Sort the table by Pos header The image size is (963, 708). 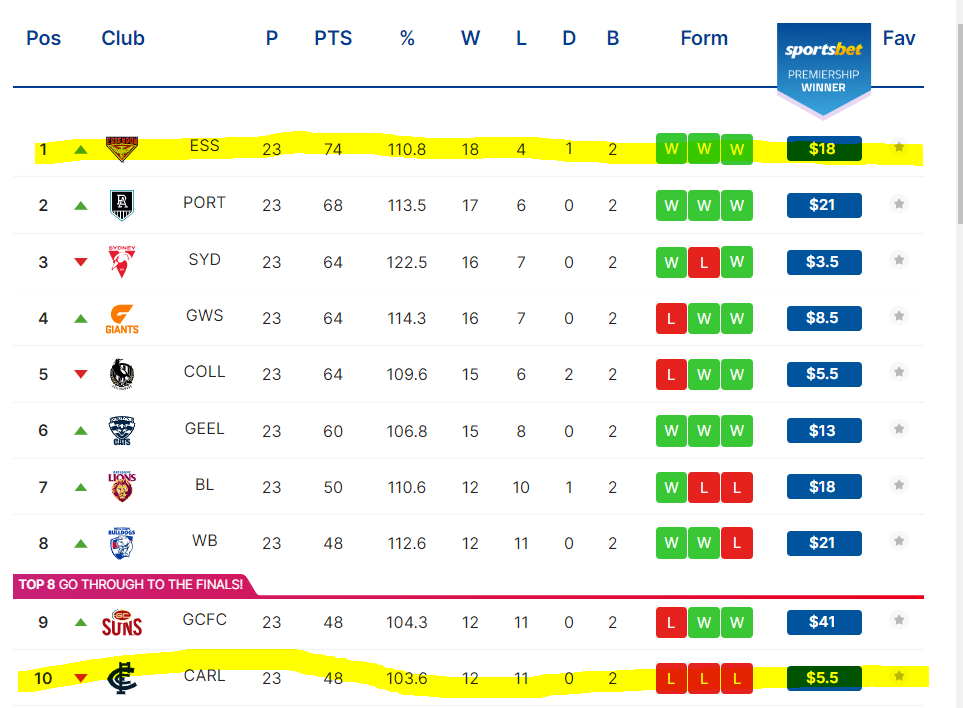click(44, 38)
